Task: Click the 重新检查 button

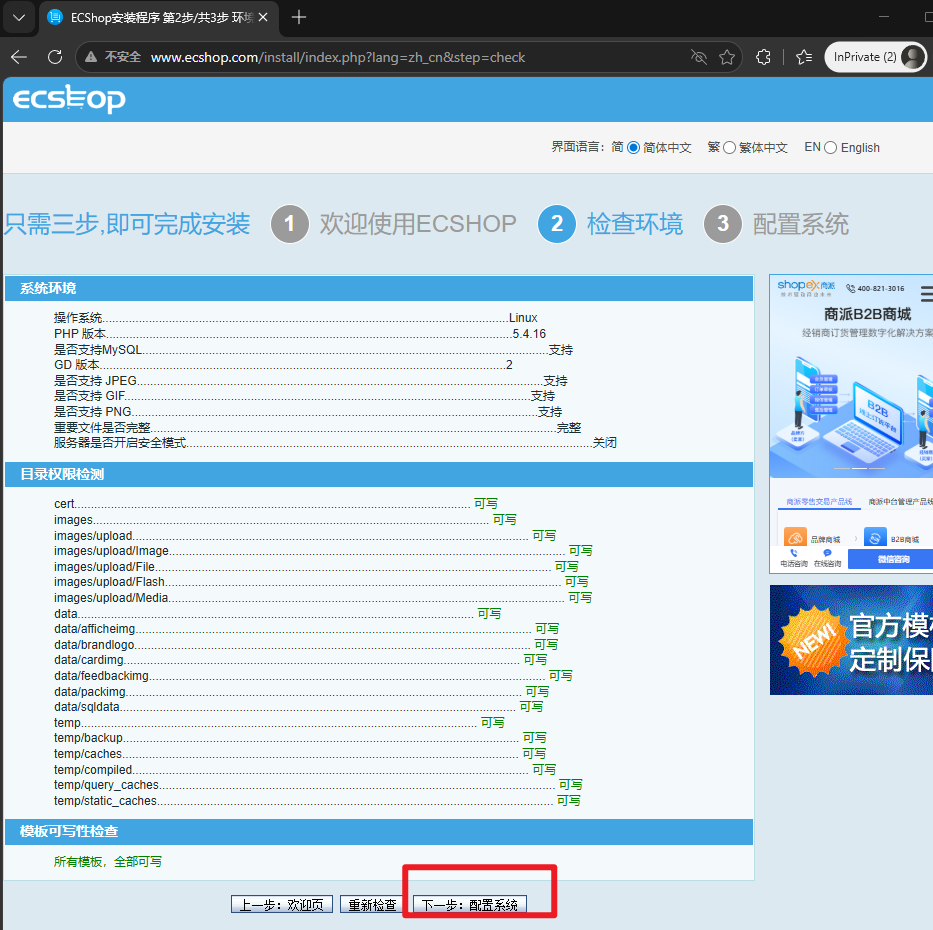Action: pos(372,904)
